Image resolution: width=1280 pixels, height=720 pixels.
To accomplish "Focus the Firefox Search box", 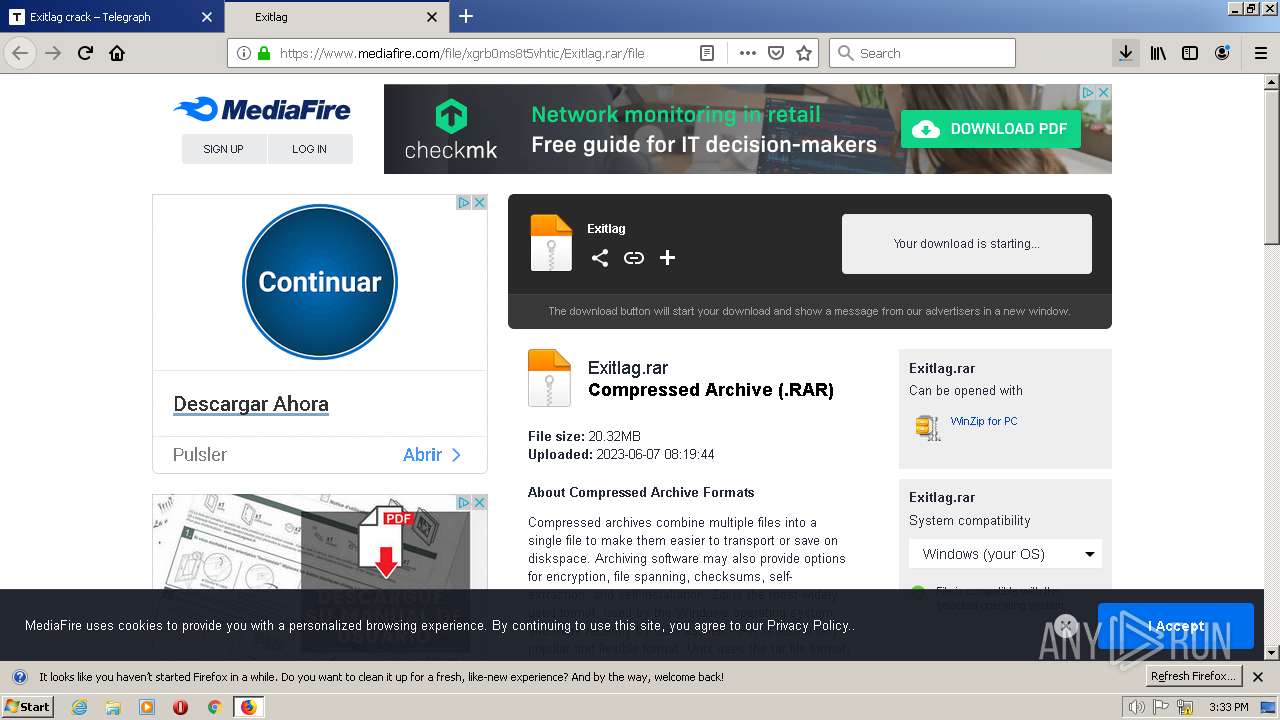I will click(922, 53).
